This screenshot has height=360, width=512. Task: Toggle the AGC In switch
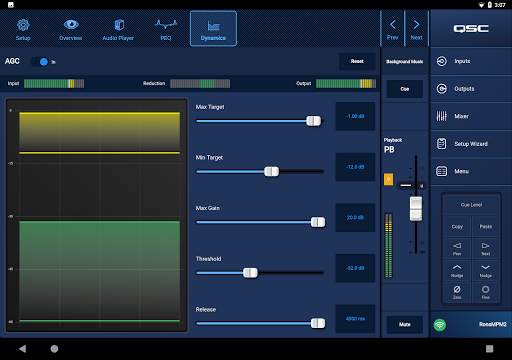coord(40,62)
